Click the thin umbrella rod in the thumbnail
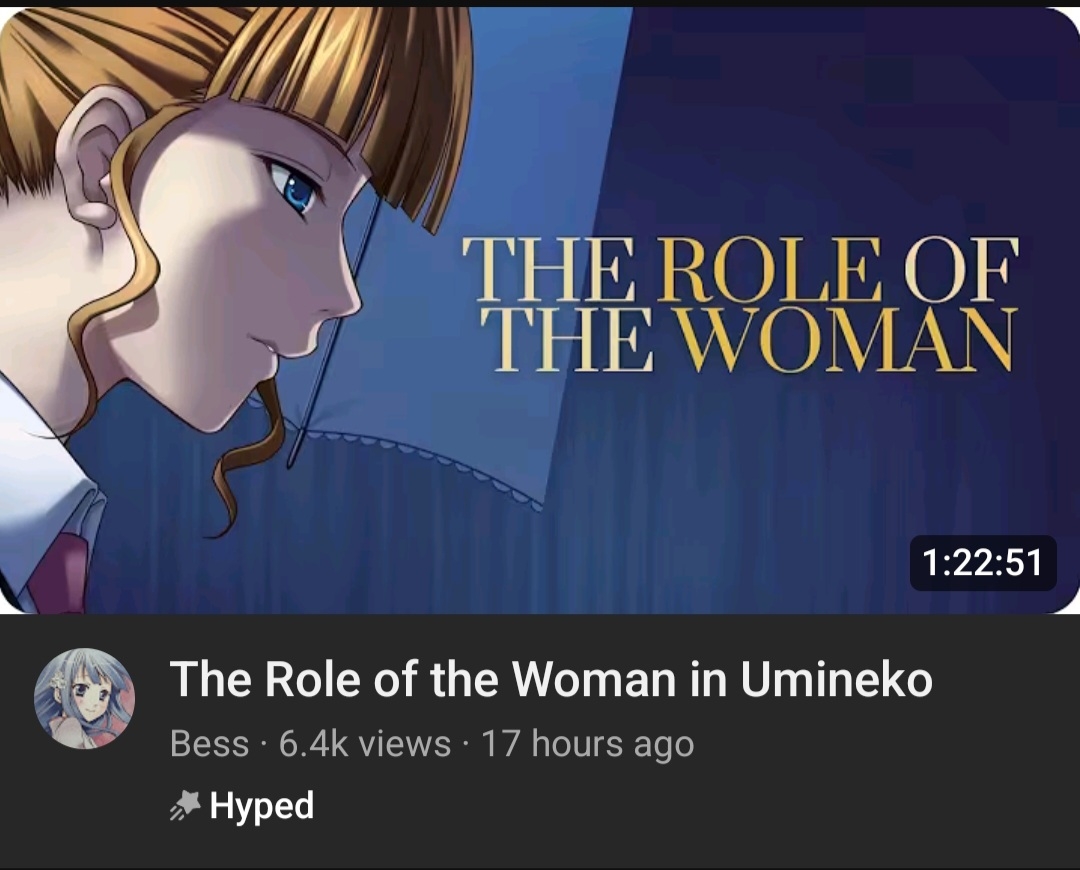The image size is (1080, 870). (335, 330)
